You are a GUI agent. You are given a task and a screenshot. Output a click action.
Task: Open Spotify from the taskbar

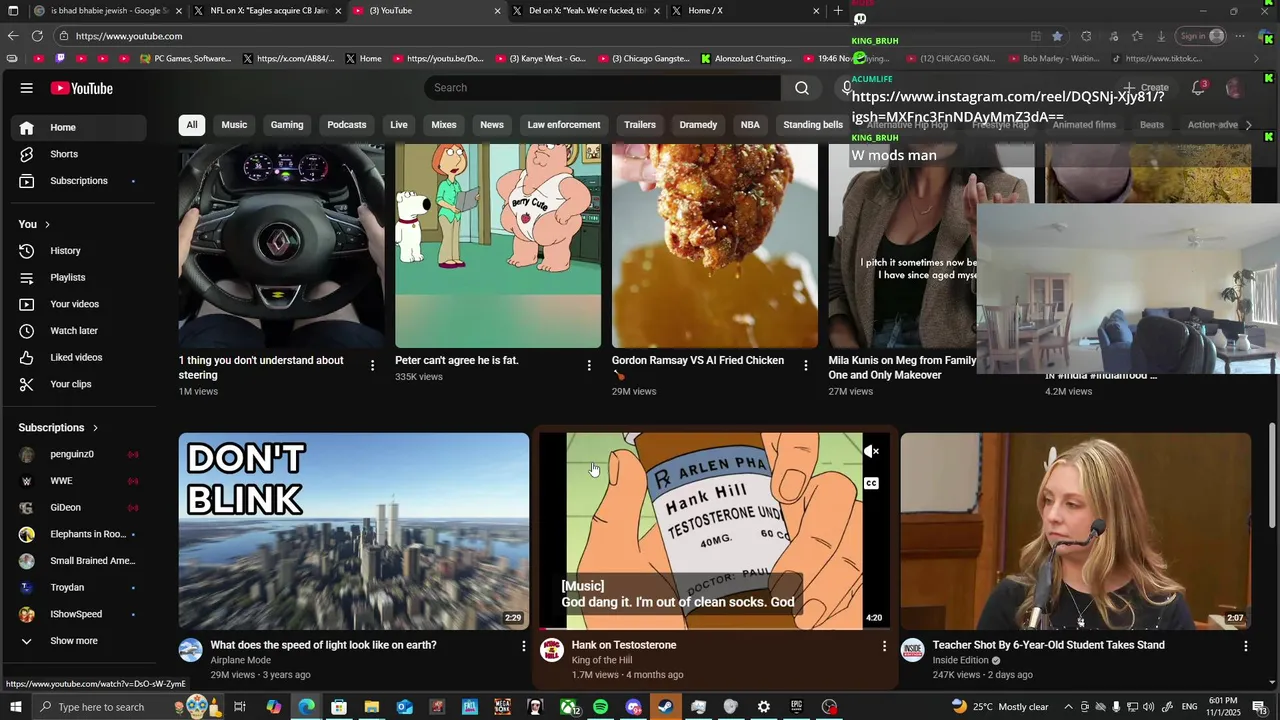pyautogui.click(x=600, y=707)
